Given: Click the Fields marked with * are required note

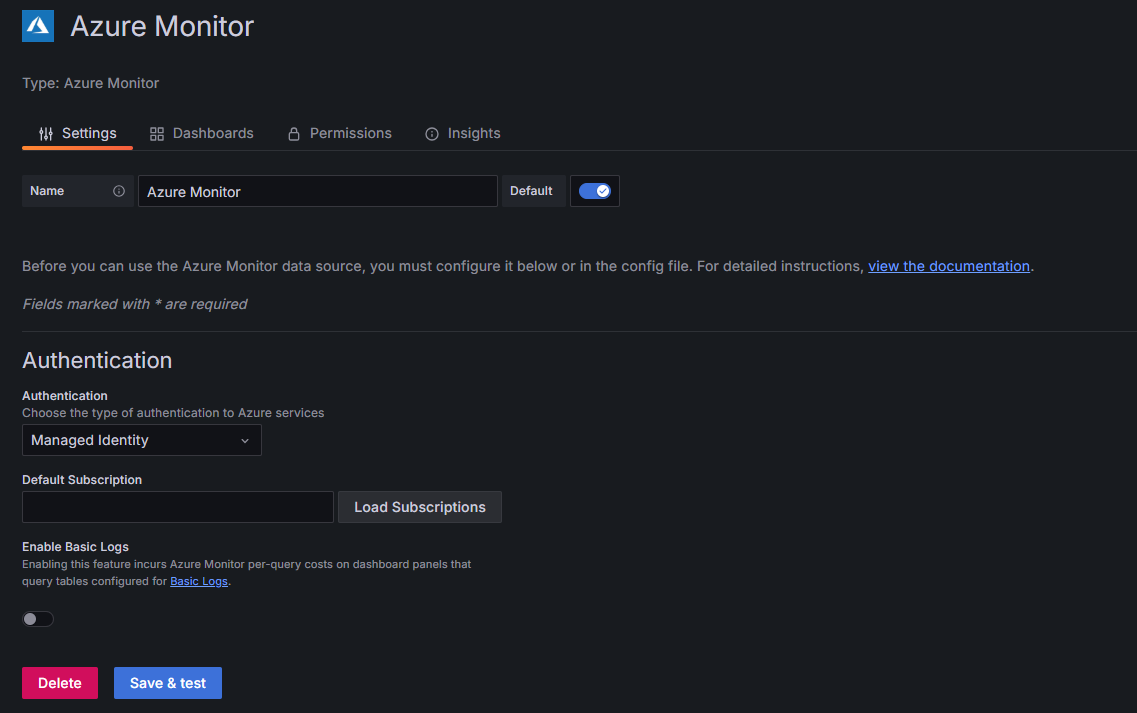Looking at the screenshot, I should coord(135,304).
